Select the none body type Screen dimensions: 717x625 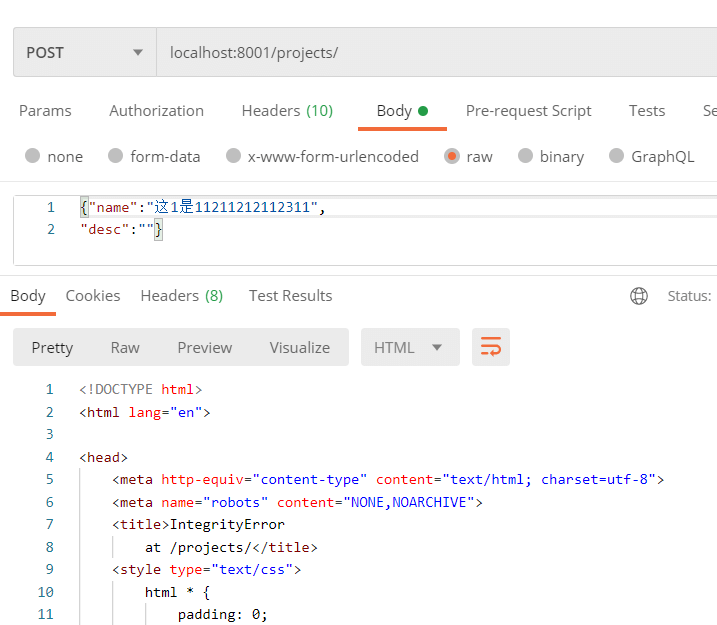[54, 156]
